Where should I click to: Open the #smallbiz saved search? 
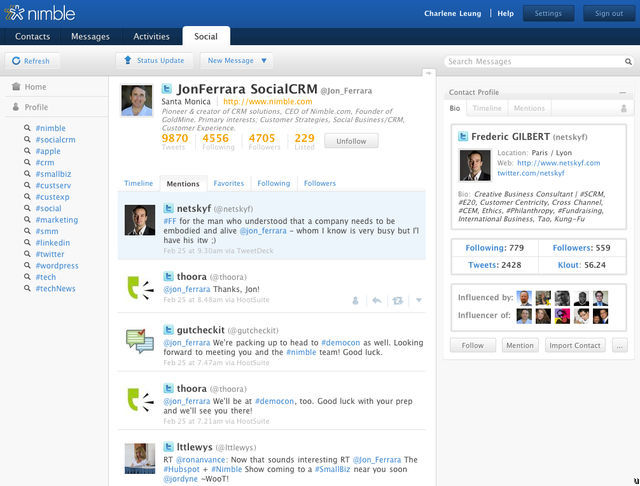53,174
